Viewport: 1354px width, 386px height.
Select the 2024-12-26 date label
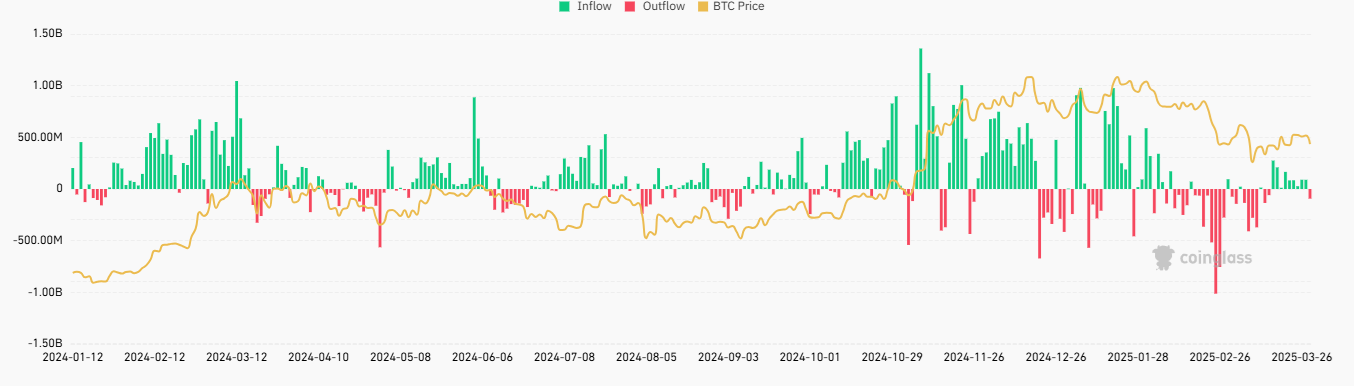pyautogui.click(x=1057, y=356)
